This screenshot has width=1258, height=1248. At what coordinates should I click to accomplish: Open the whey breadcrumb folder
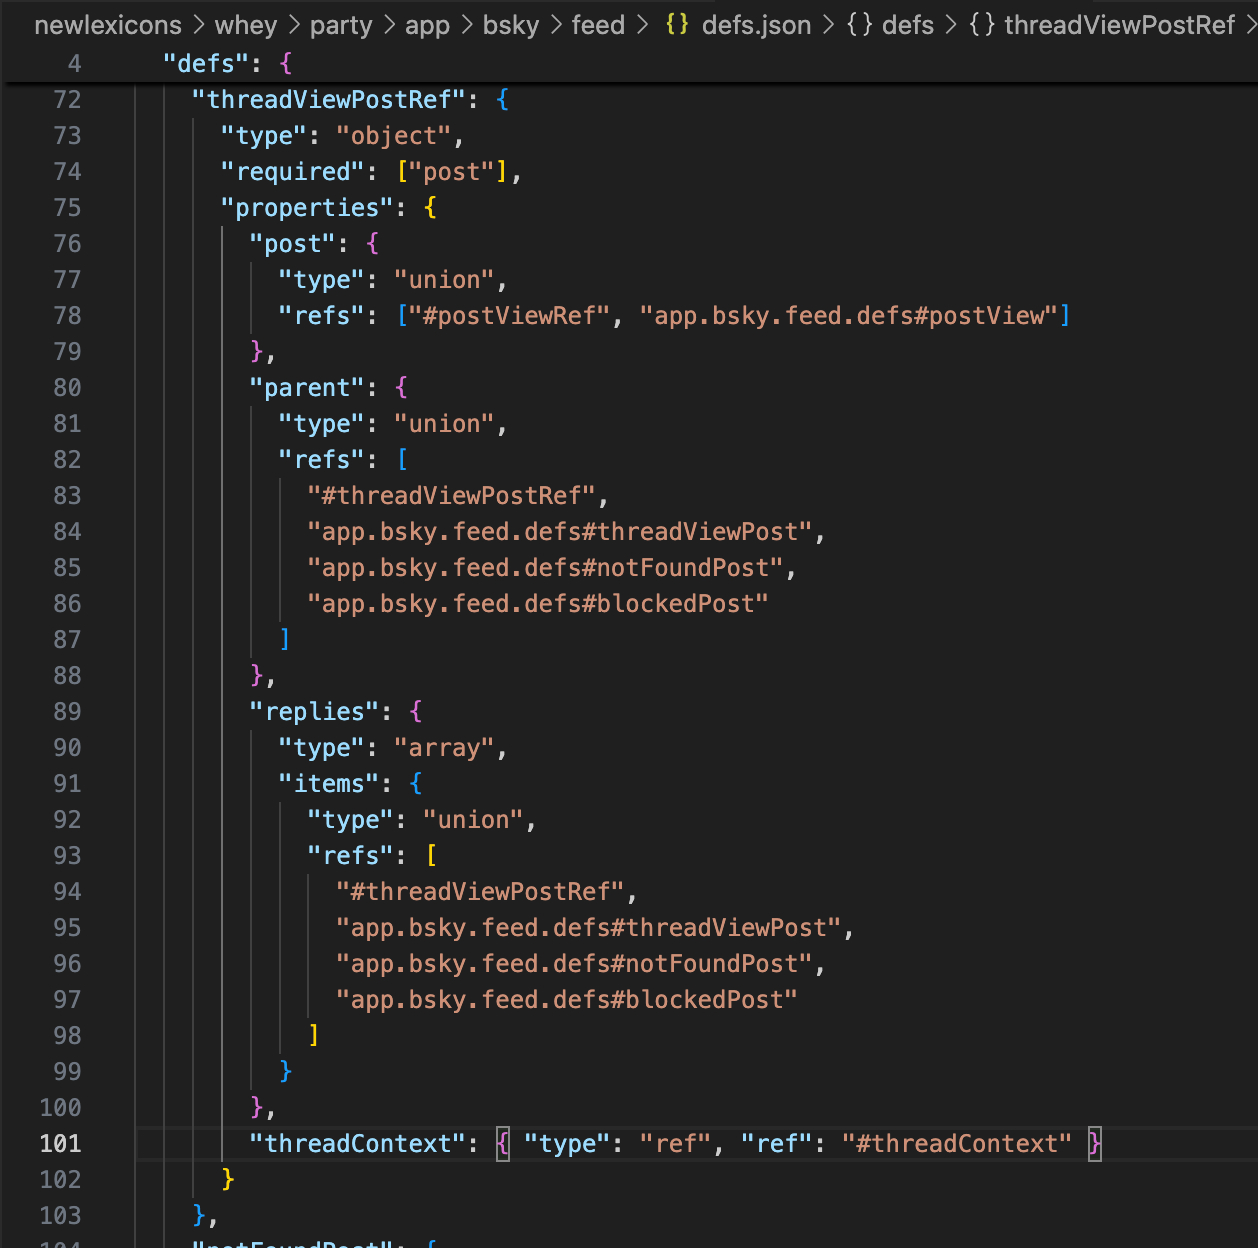pyautogui.click(x=245, y=24)
